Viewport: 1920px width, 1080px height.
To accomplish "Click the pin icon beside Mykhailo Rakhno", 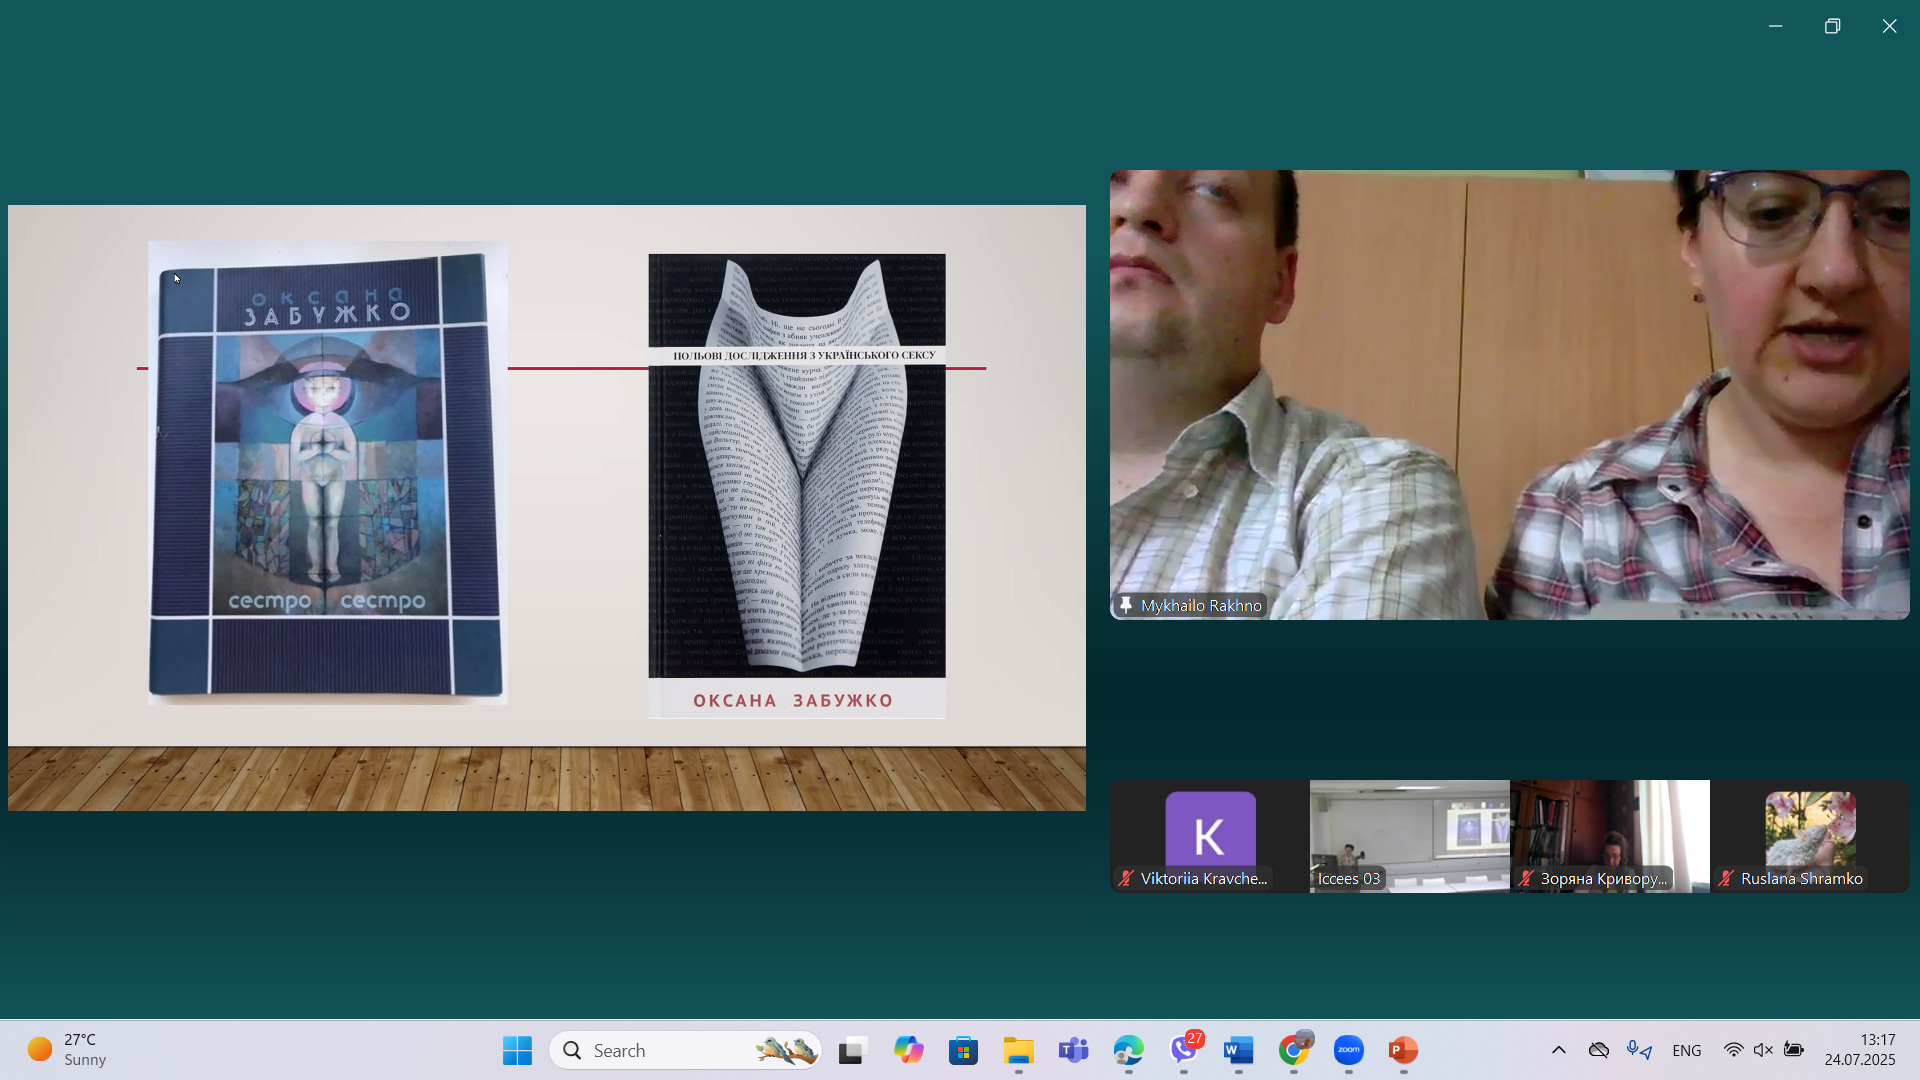I will point(1126,605).
